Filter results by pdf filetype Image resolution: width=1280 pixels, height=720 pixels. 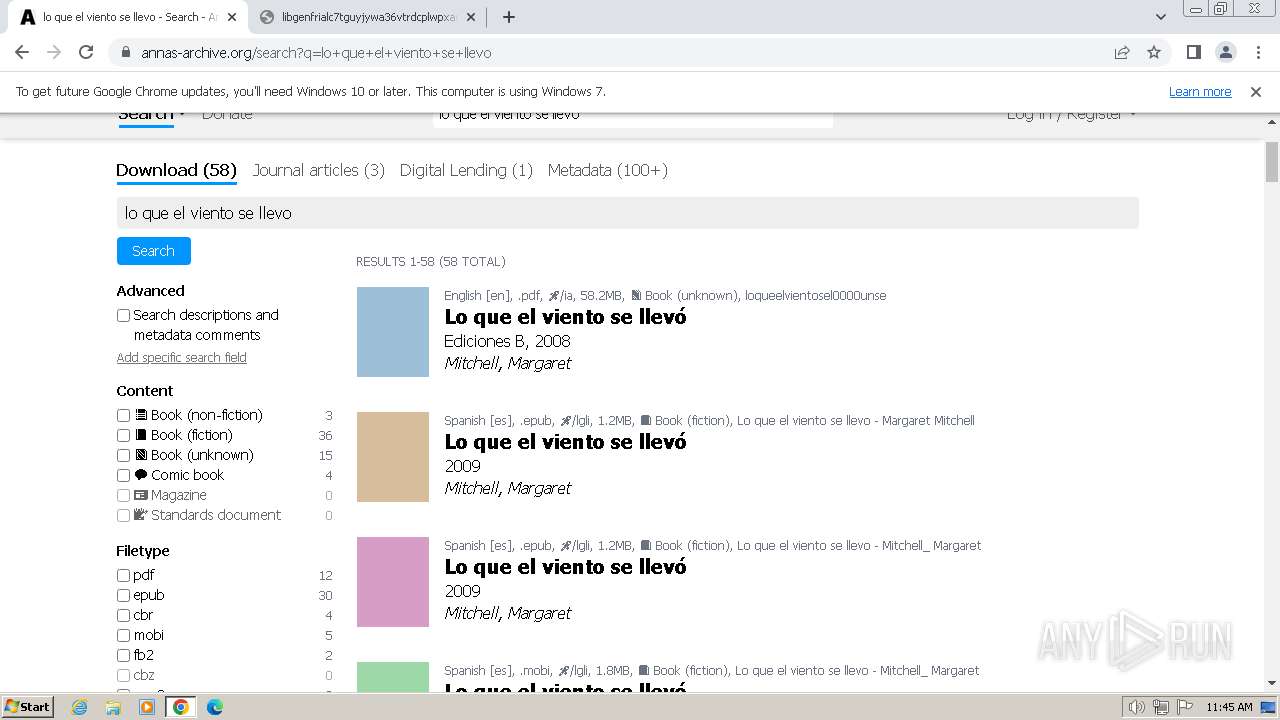tap(123, 575)
